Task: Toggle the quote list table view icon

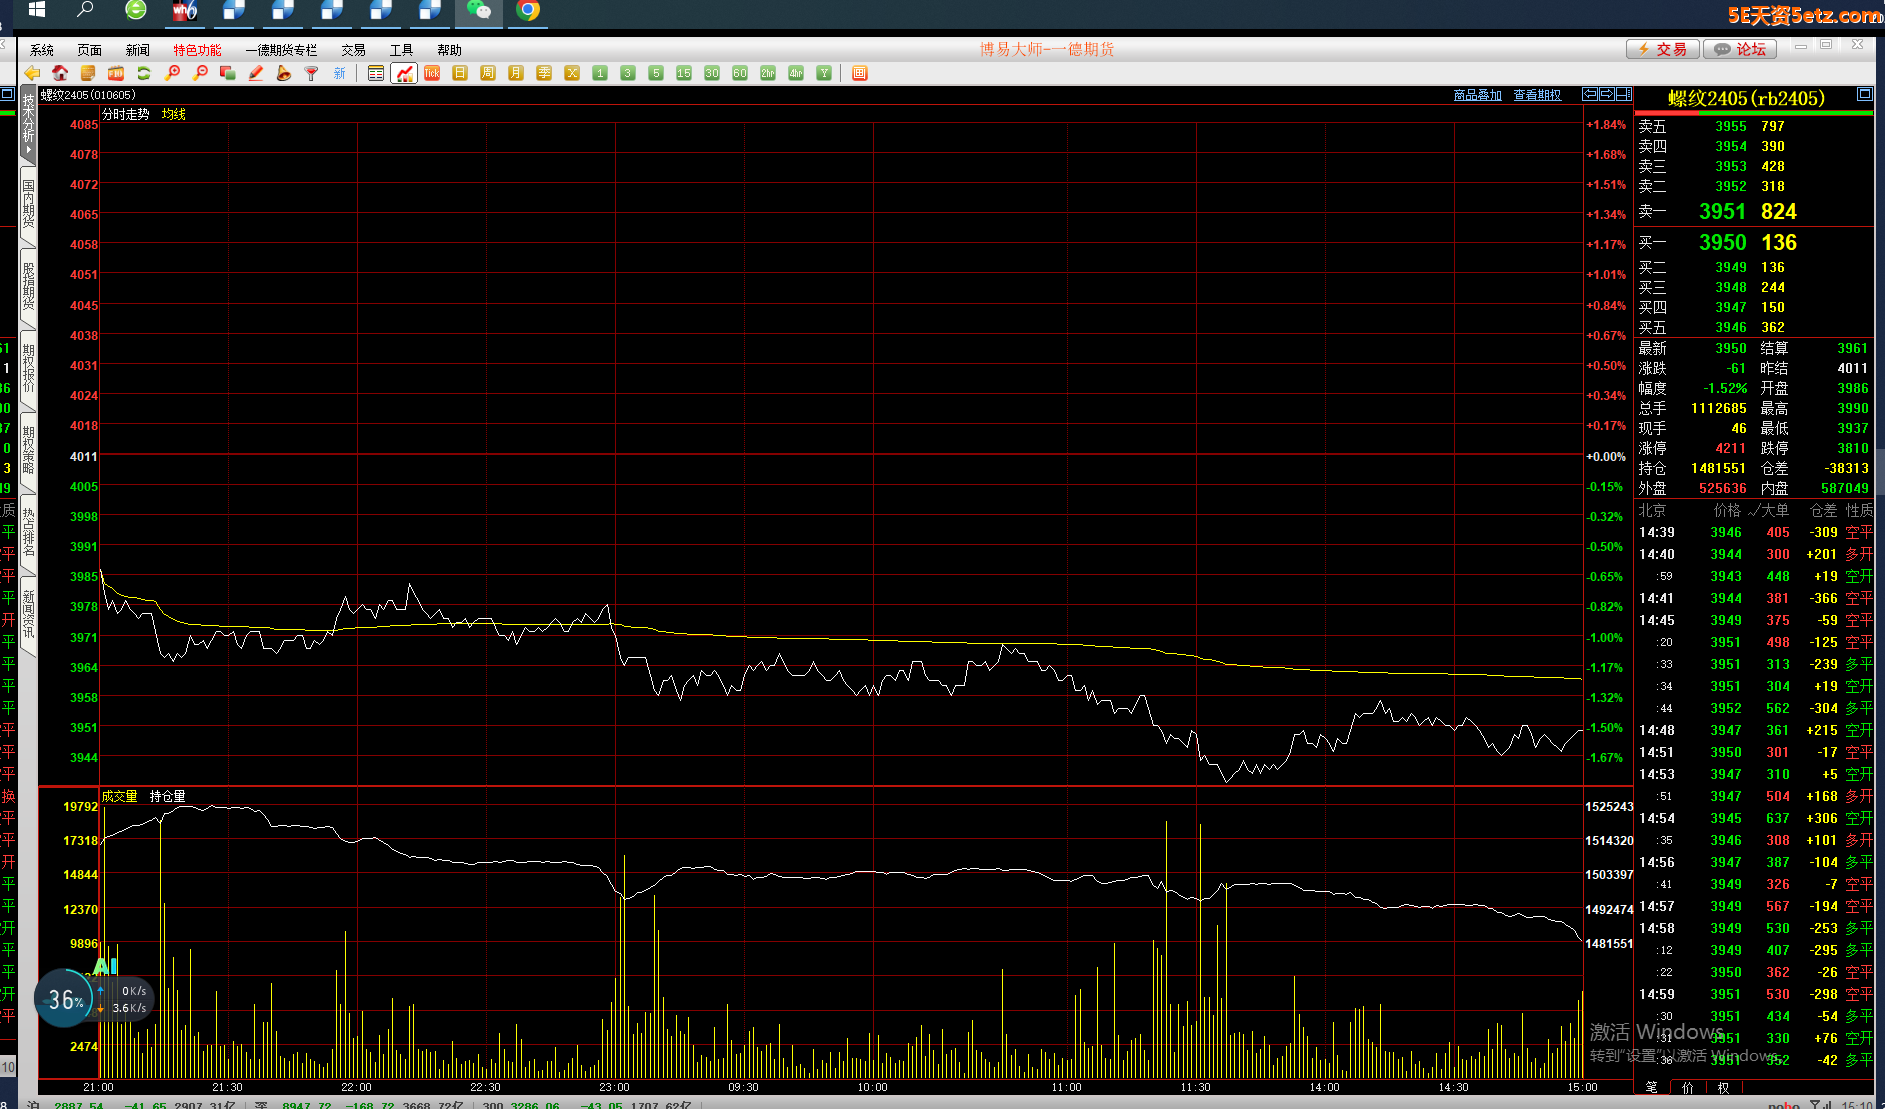Action: (376, 73)
